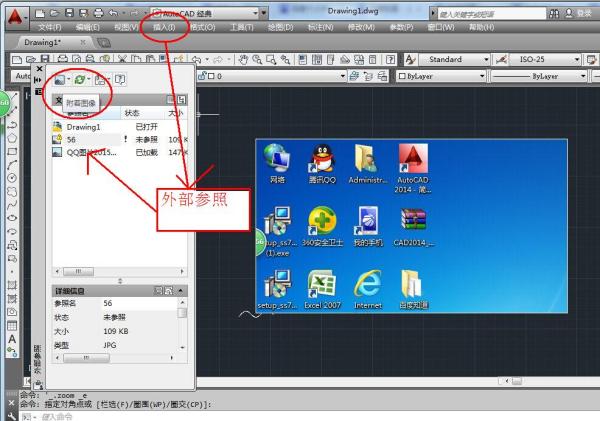Click the ByLayer white color swatch
This screenshot has height=421, width=600.
pos(402,76)
